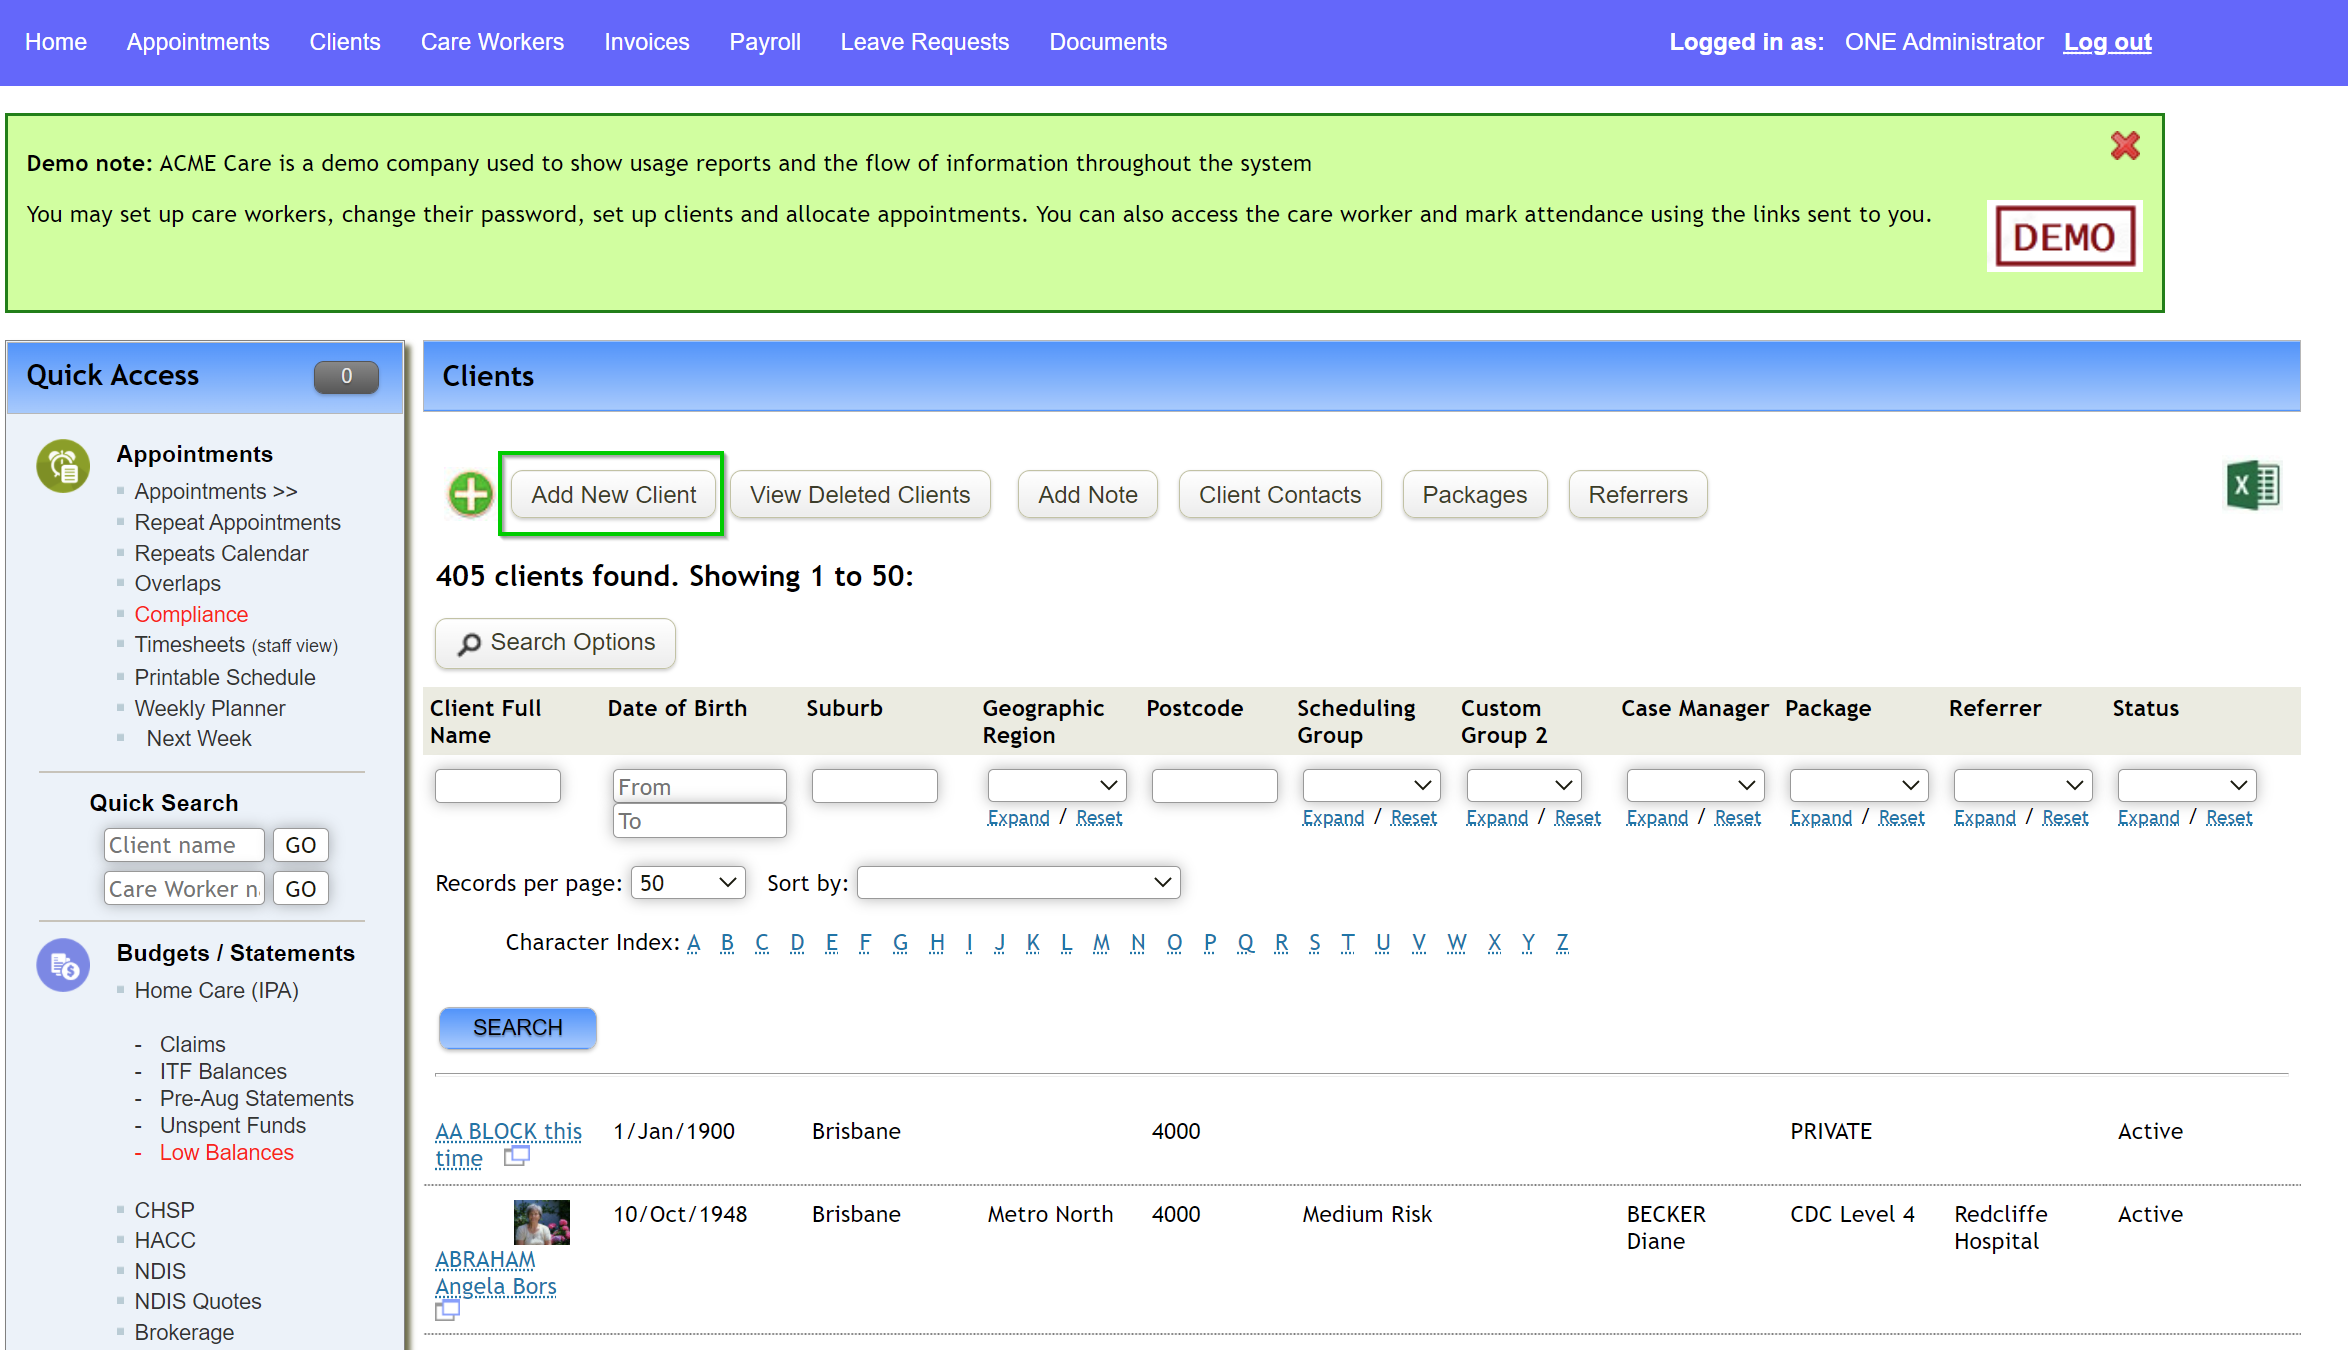Open the Low Balances report link

coord(227,1152)
